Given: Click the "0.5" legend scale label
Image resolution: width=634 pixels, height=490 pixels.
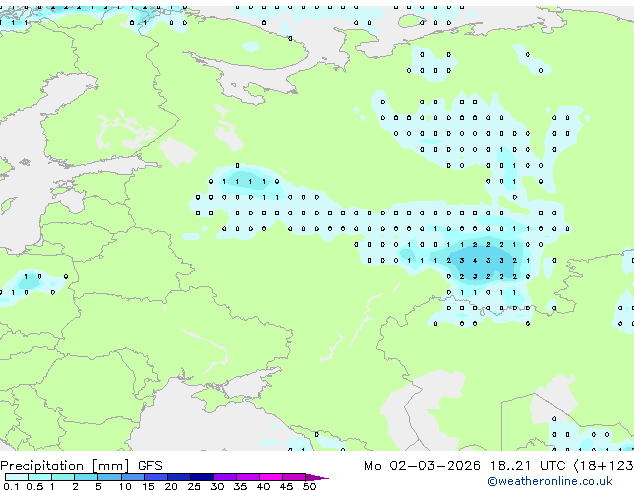Looking at the screenshot, I should [x=34, y=486].
